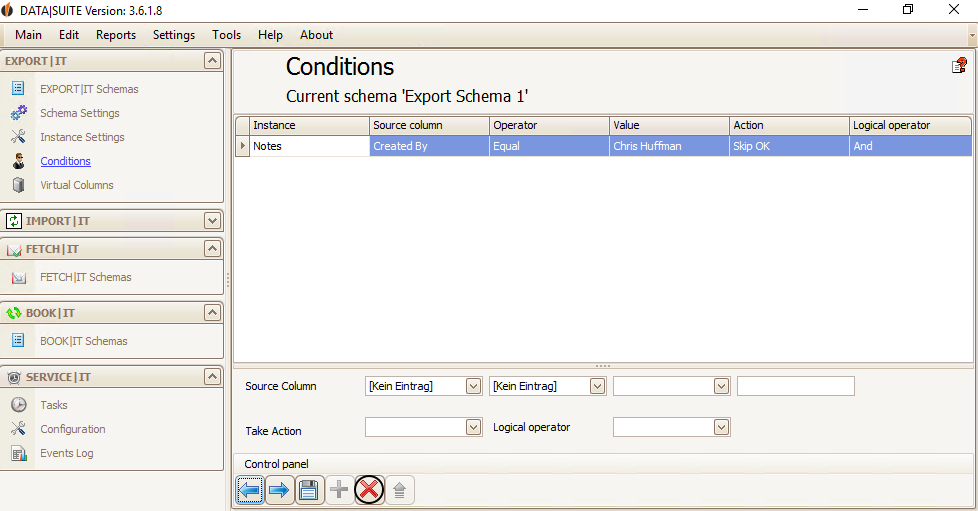The height and width of the screenshot is (511, 978).
Task: Collapse the SERVICE|IT panel
Action: [212, 377]
